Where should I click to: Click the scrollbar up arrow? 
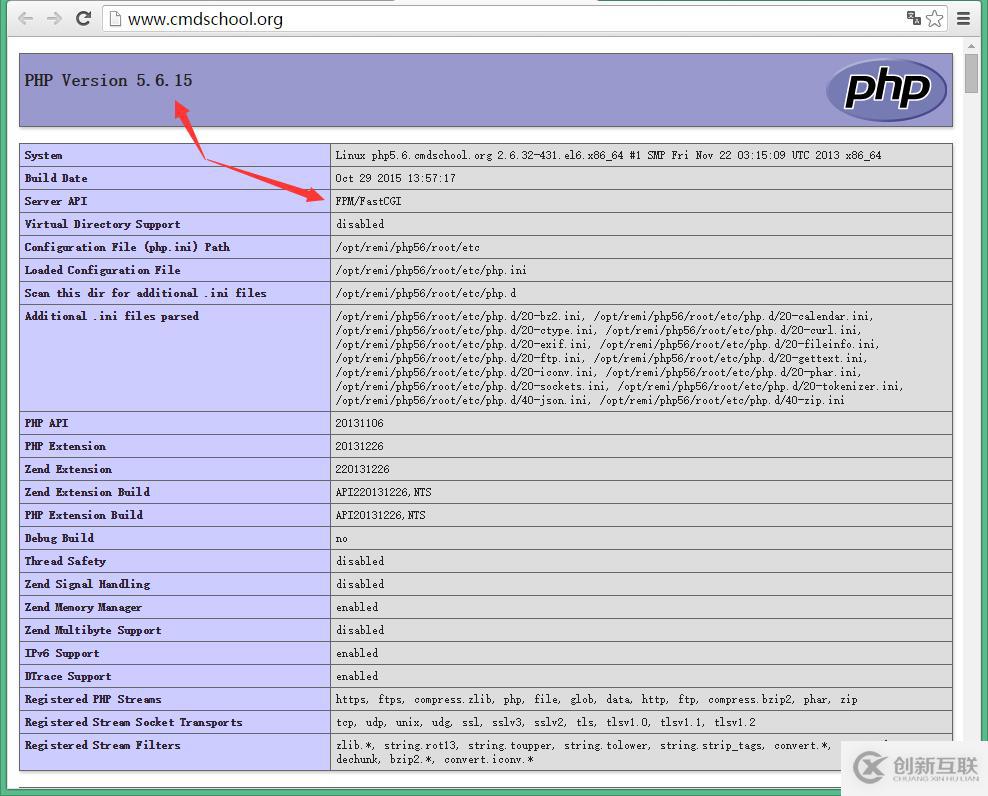[970, 44]
